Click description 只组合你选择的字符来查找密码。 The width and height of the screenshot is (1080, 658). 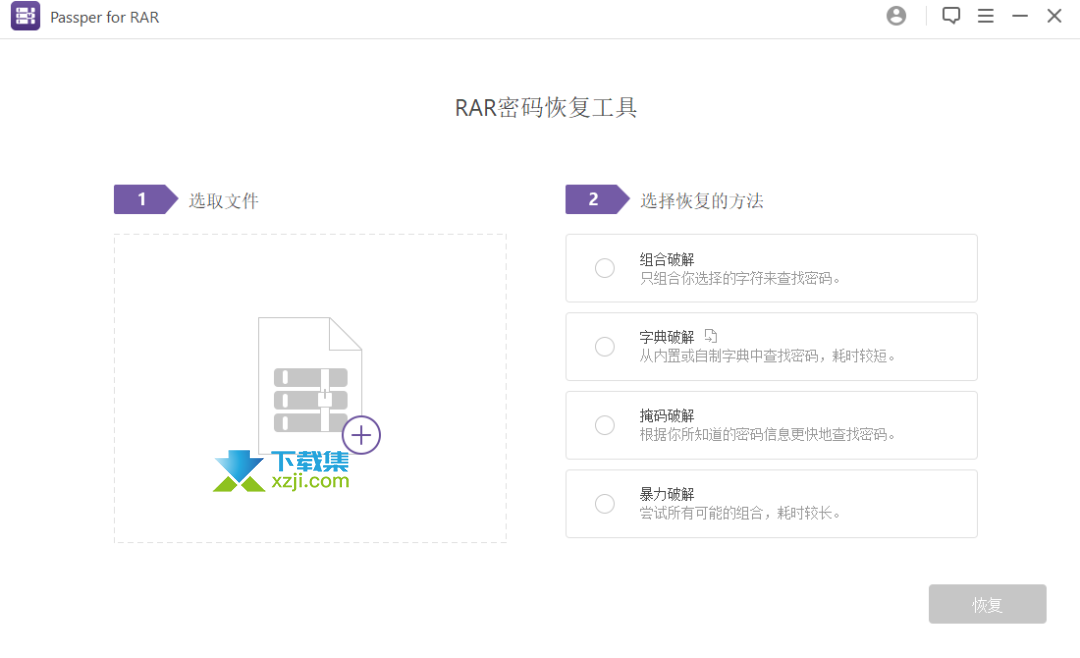[x=740, y=278]
